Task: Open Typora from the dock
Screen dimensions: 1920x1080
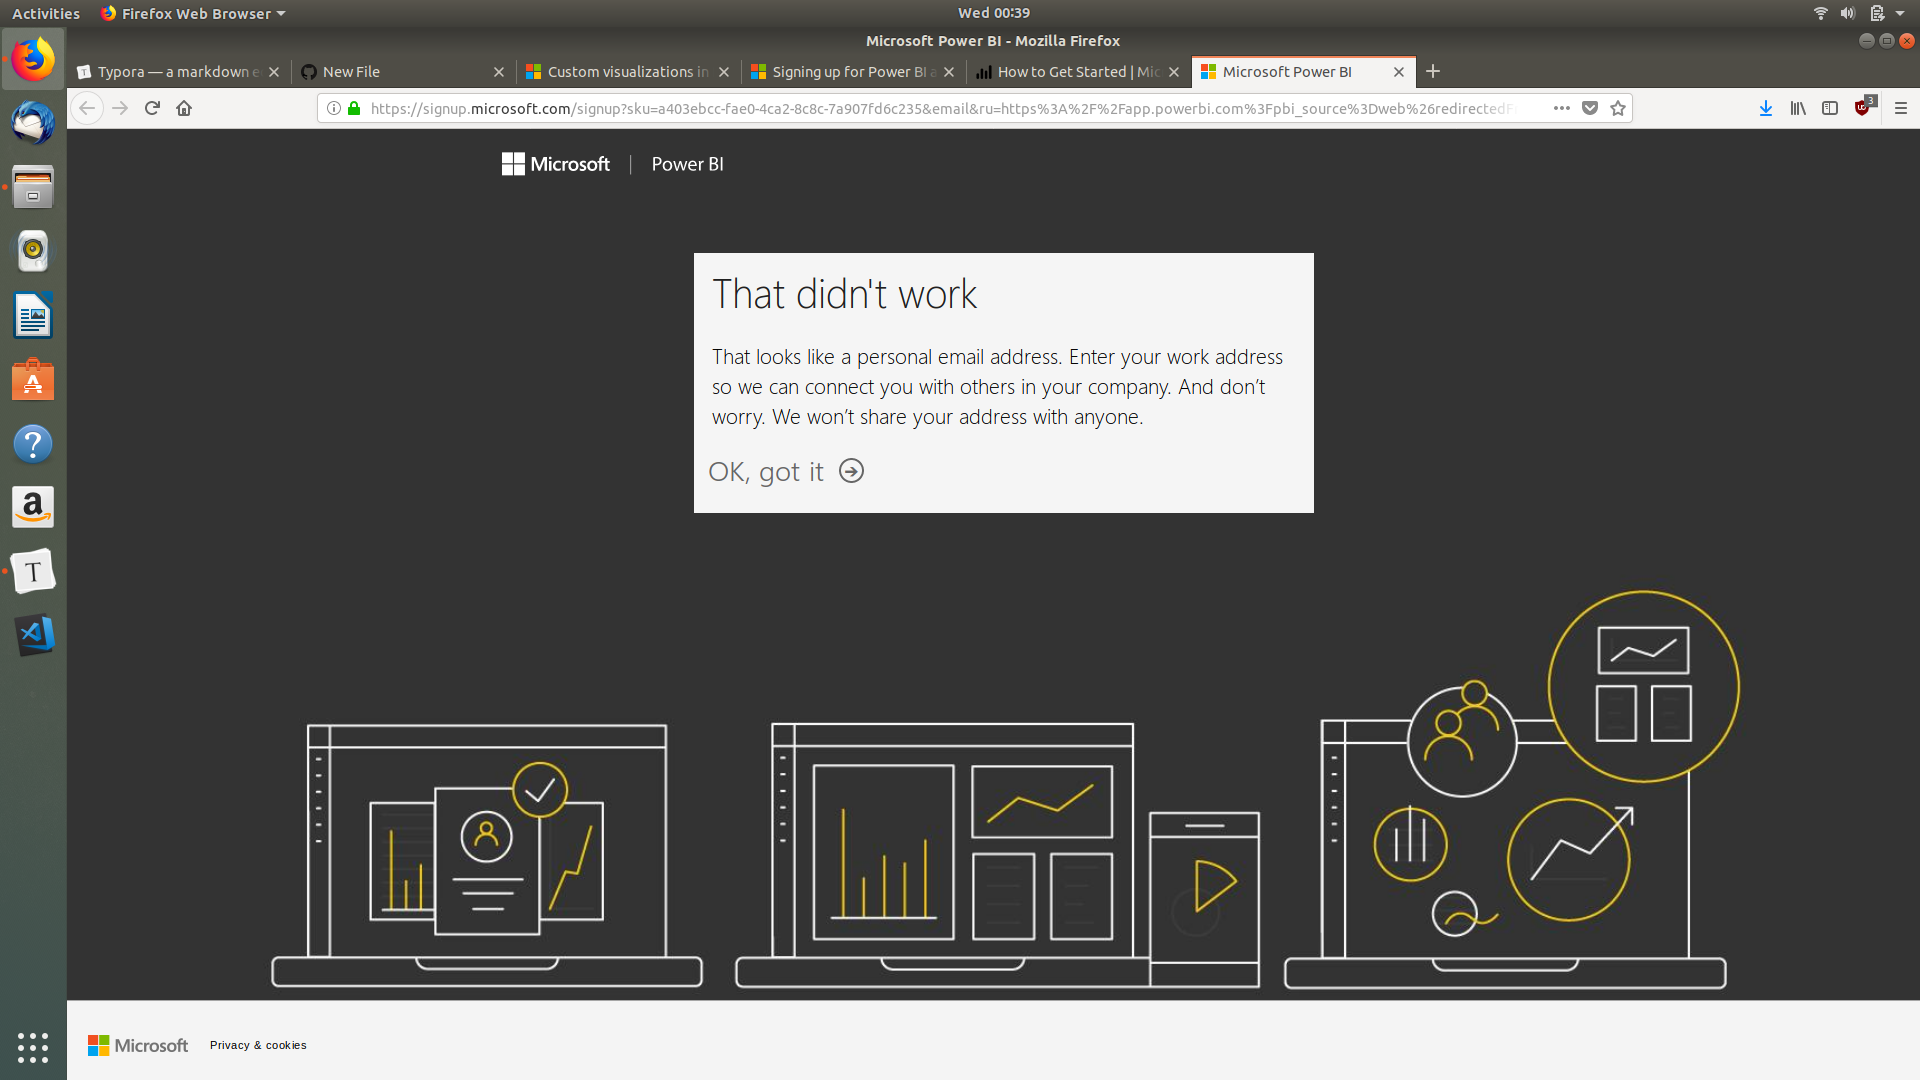Action: (33, 571)
